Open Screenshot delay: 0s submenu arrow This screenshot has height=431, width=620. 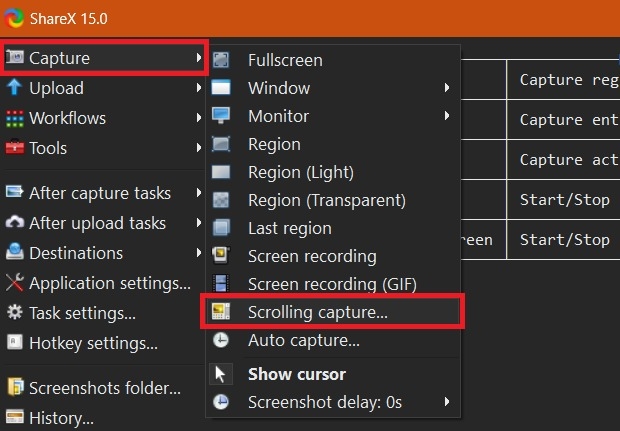click(x=447, y=402)
